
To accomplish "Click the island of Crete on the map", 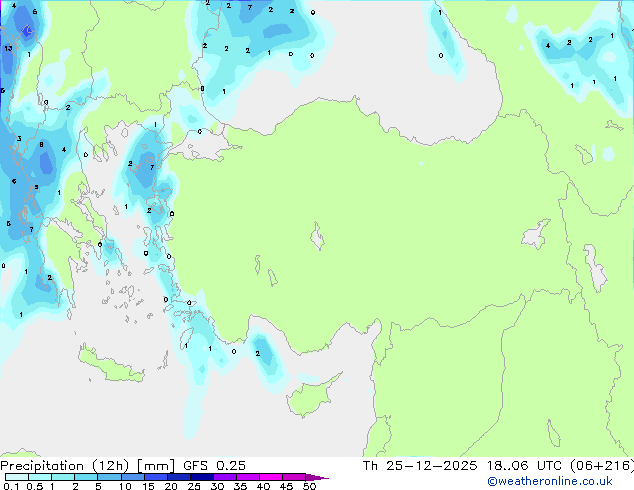I will (x=111, y=366).
